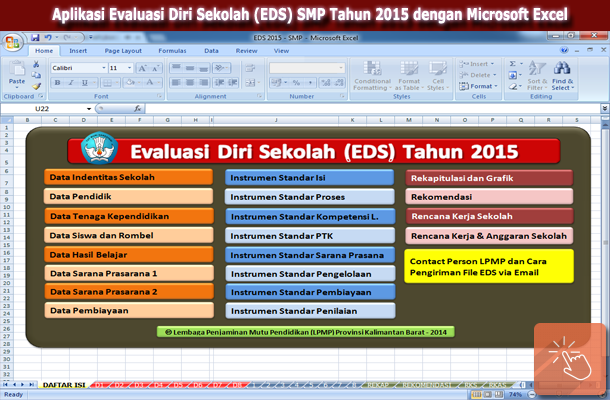Open Format as Table gallery
610x400 pixels.
[x=409, y=76]
